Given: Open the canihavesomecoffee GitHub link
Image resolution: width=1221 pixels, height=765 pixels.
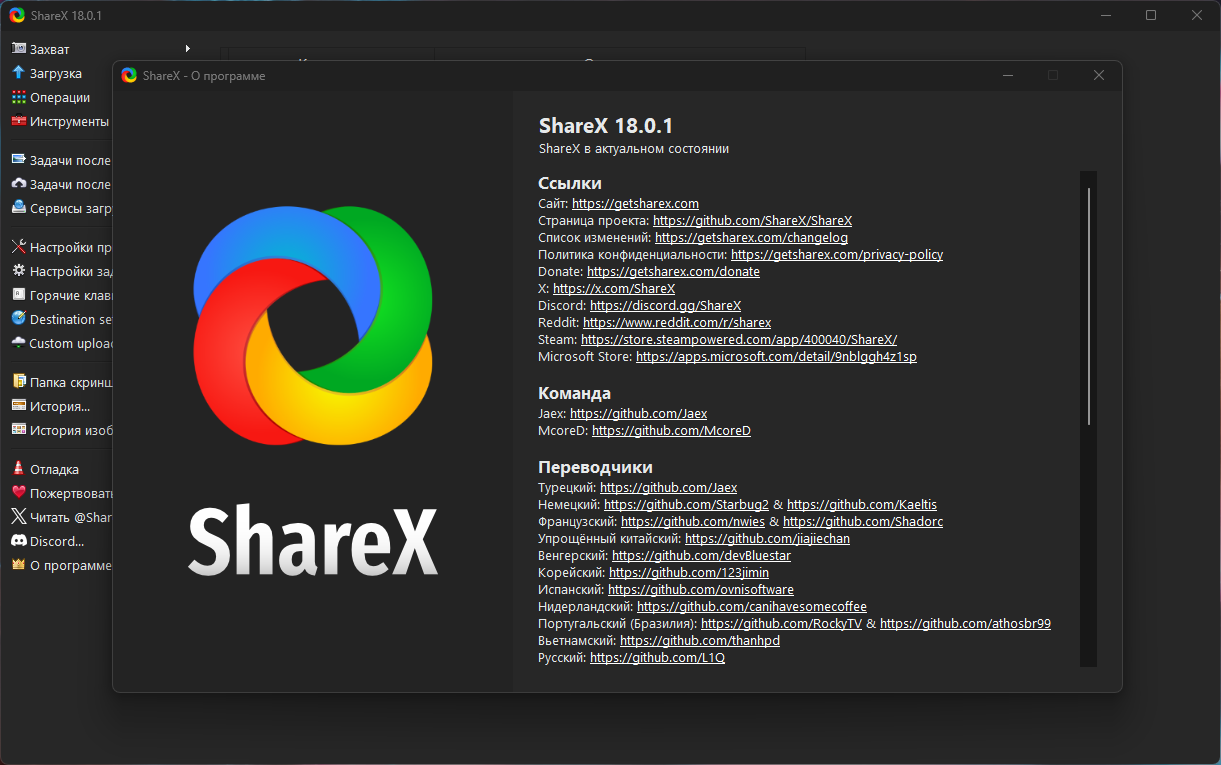Looking at the screenshot, I should click(x=752, y=606).
